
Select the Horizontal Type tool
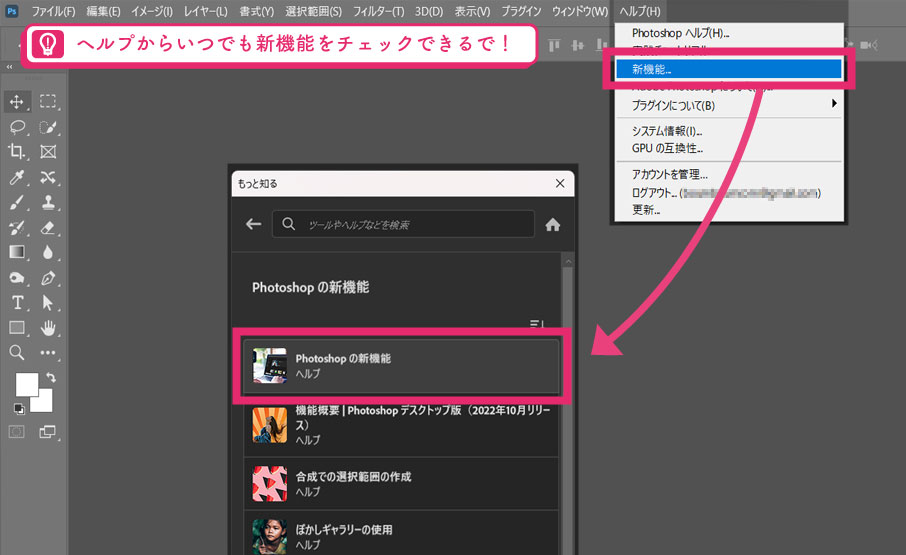click(x=17, y=303)
